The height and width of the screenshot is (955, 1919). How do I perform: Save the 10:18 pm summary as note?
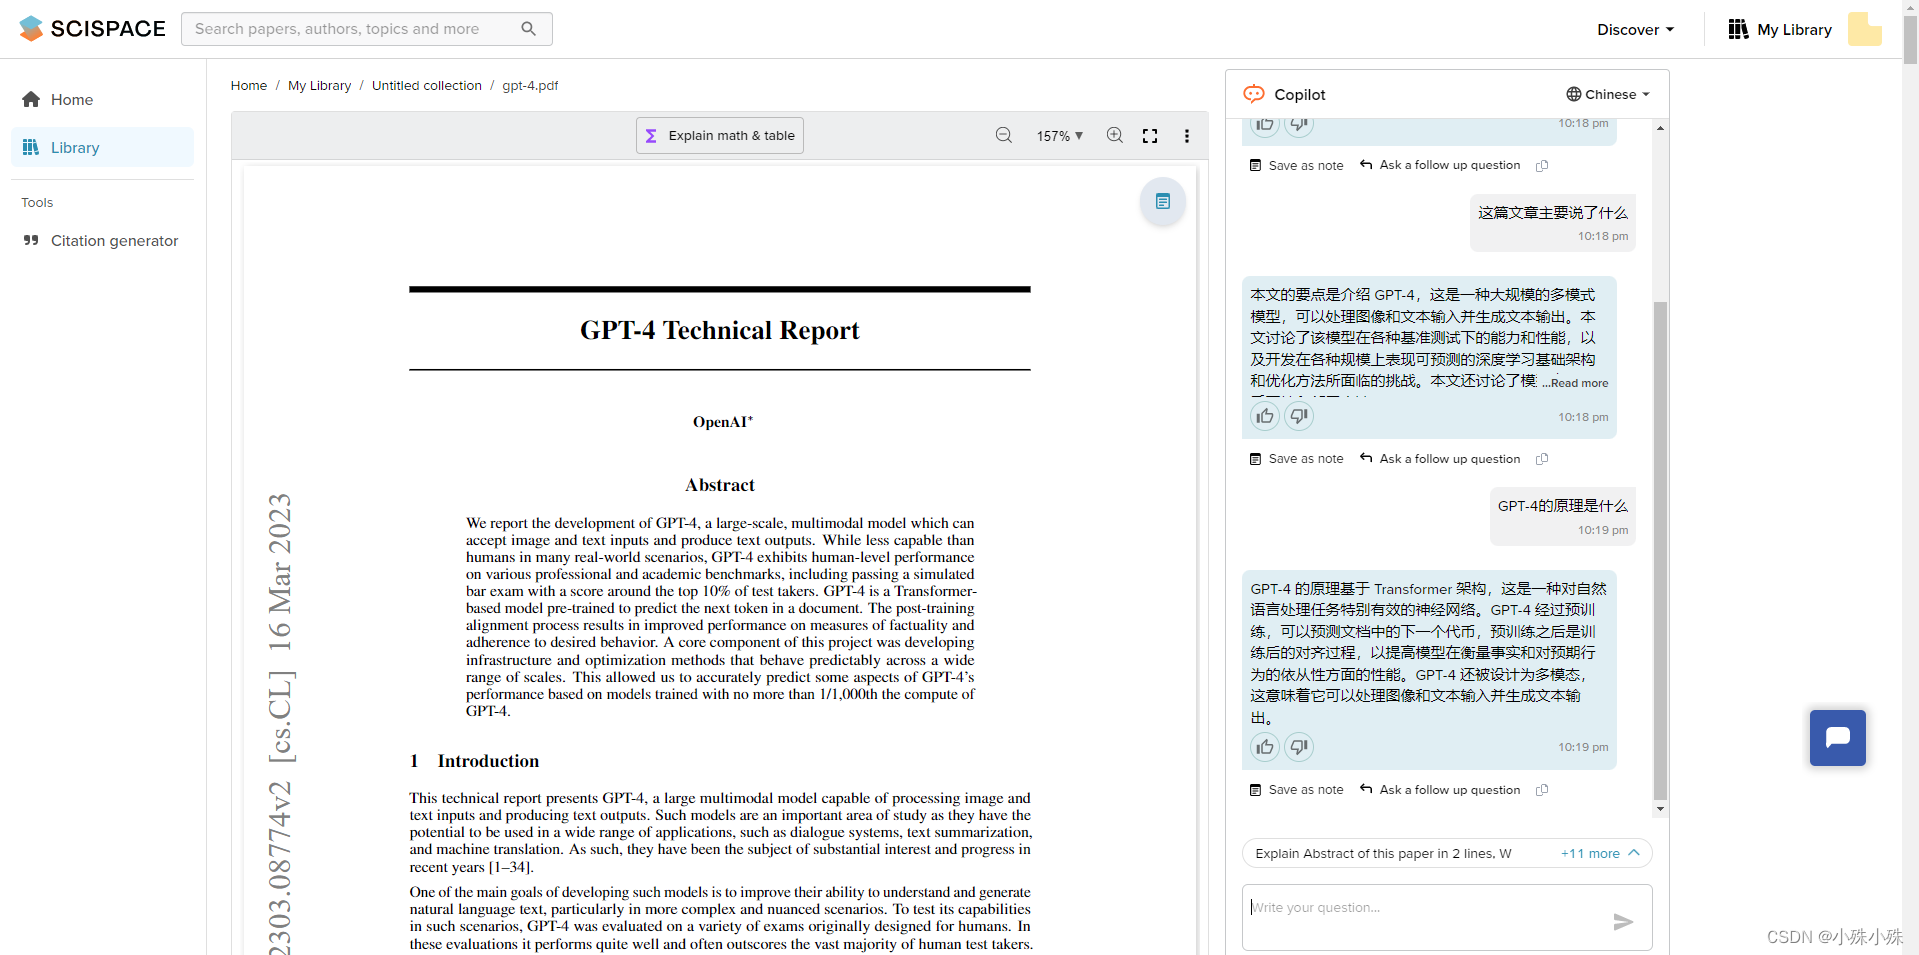[1296, 459]
